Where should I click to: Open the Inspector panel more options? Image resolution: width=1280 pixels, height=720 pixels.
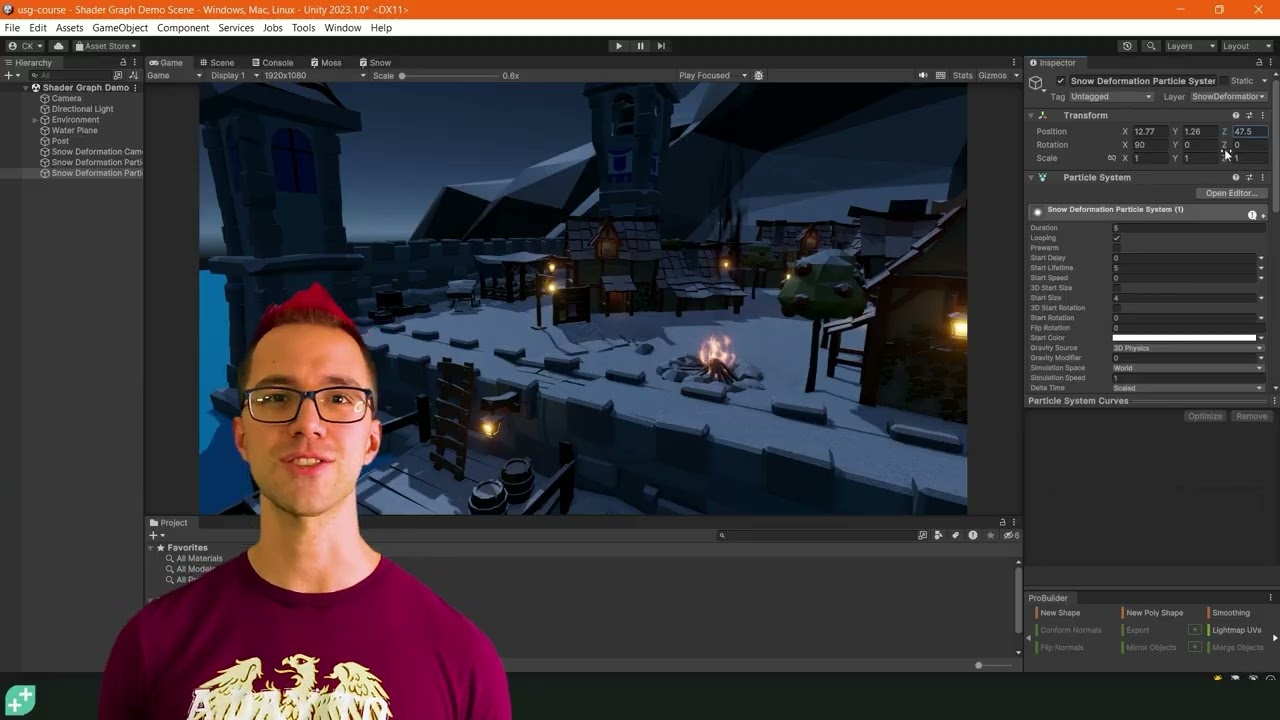1272,62
